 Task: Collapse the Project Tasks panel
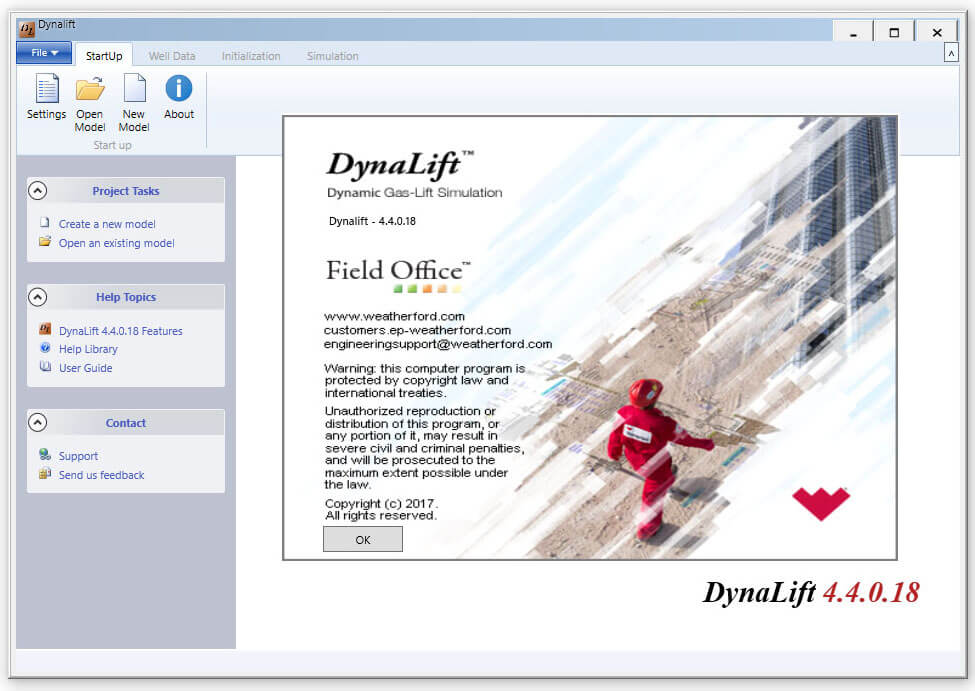[37, 189]
